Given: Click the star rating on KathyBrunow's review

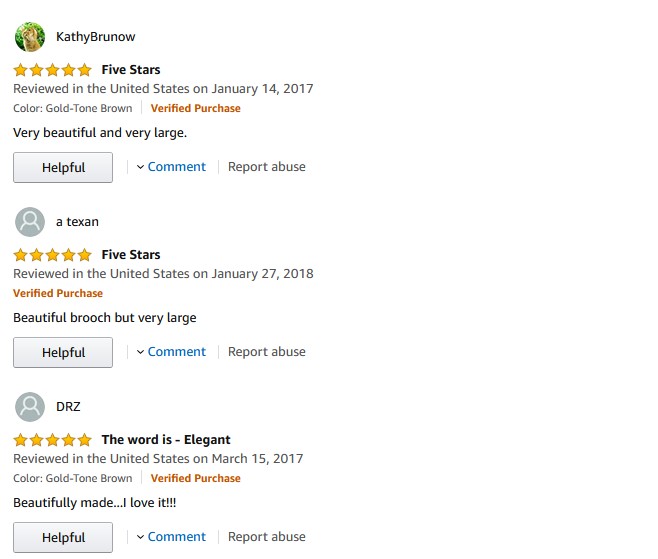Looking at the screenshot, I should click(x=52, y=70).
